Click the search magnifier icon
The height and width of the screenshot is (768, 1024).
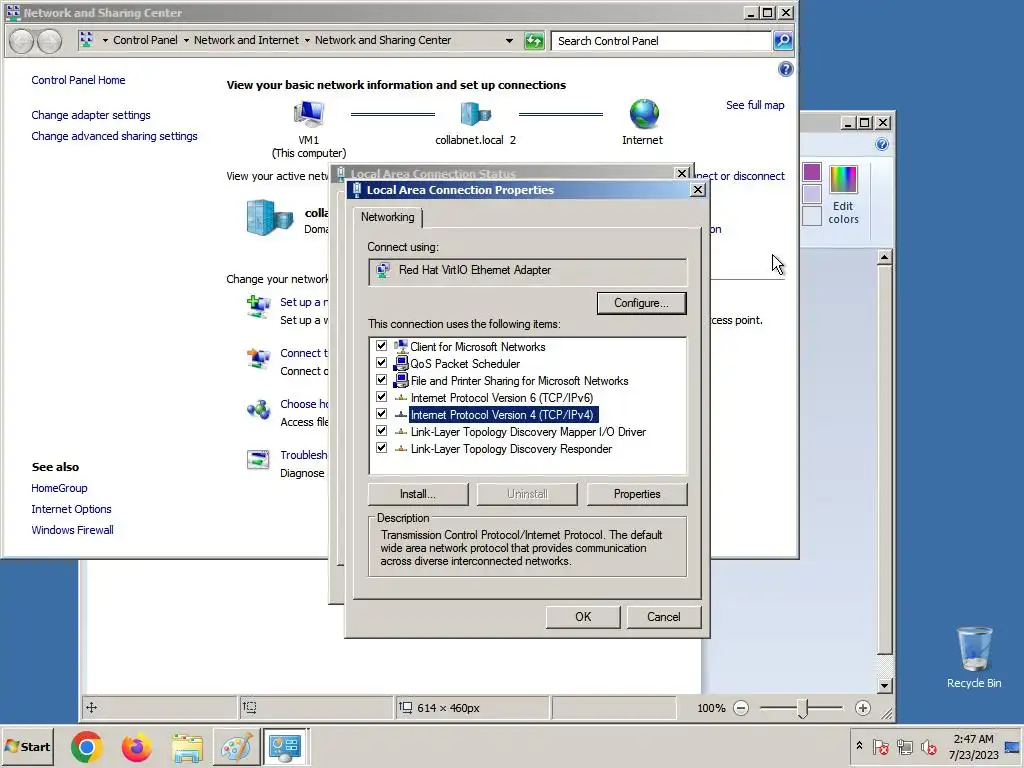[782, 40]
